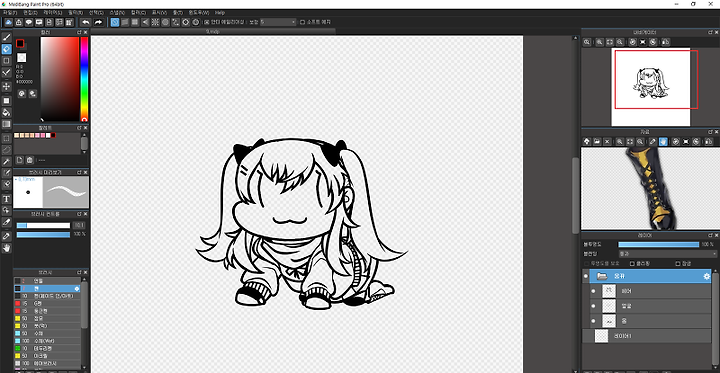Image resolution: width=720 pixels, height=373 pixels.
Task: Click the Redo arrow in top toolbar
Action: 98,22
